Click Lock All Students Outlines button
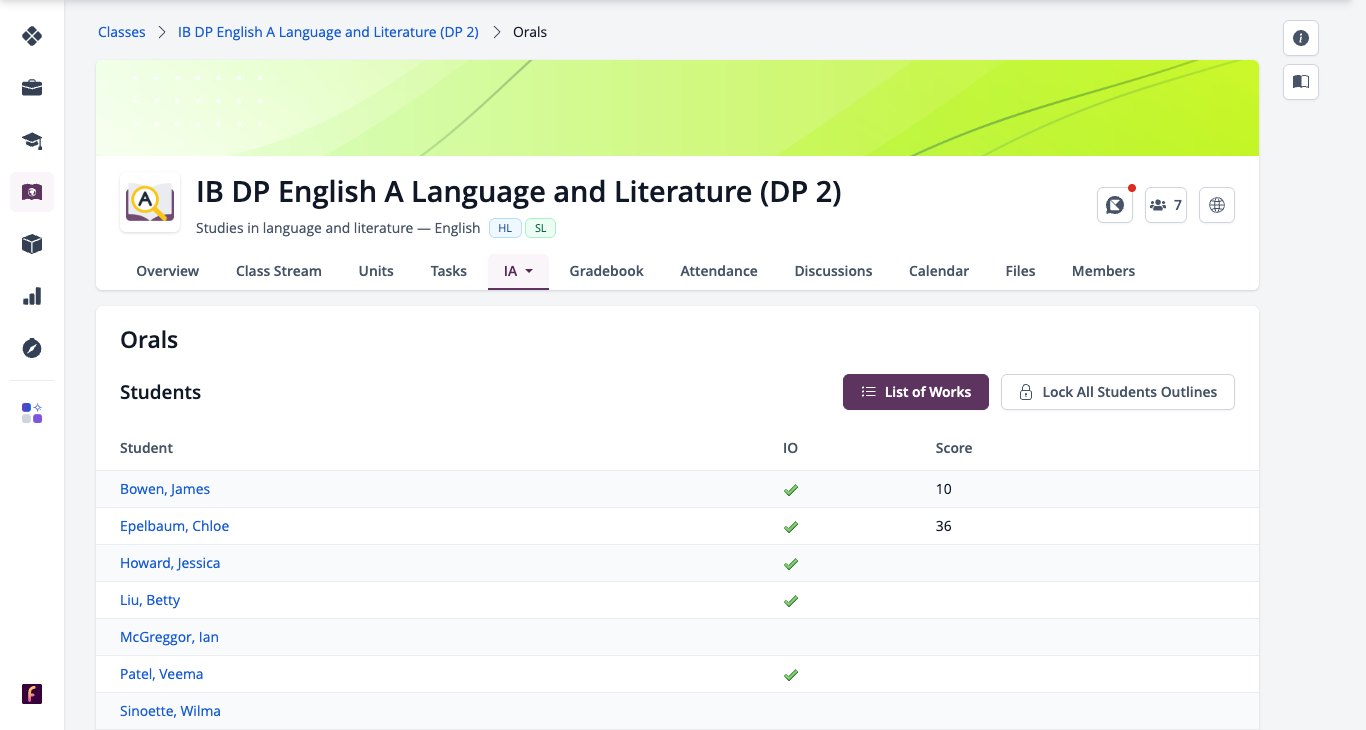The height and width of the screenshot is (730, 1366). coord(1118,392)
